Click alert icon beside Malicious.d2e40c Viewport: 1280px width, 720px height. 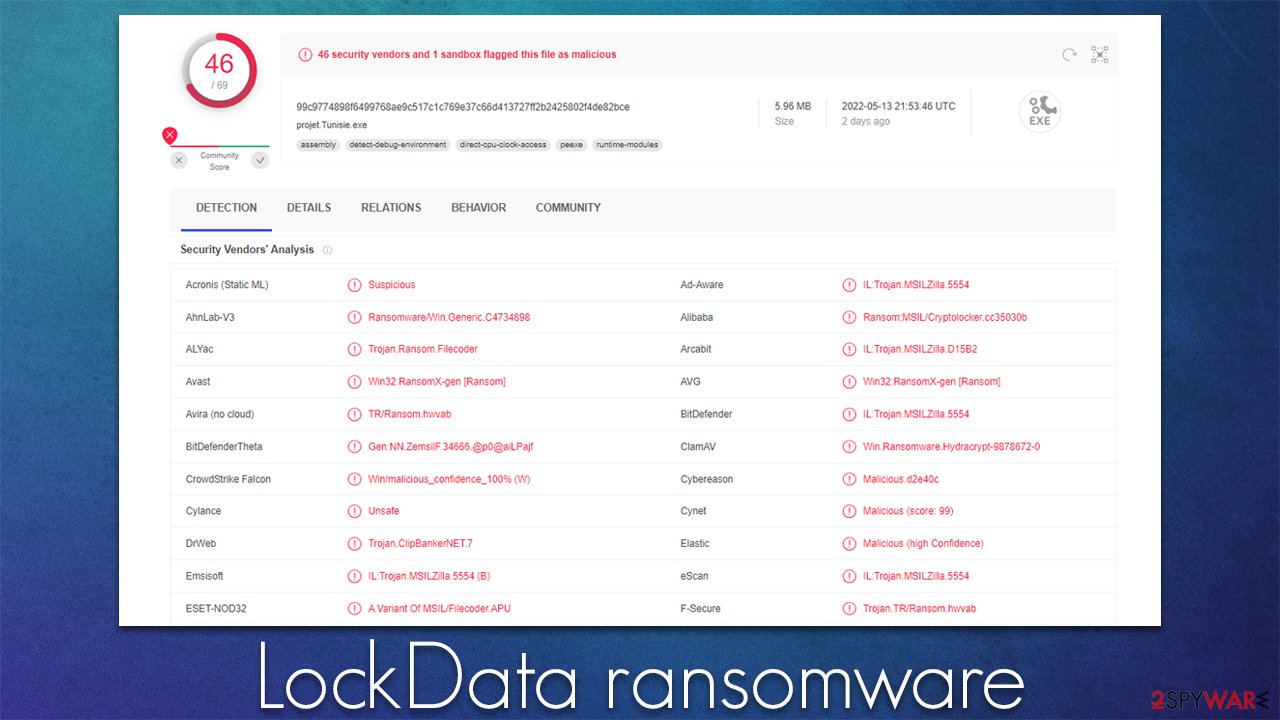[849, 479]
